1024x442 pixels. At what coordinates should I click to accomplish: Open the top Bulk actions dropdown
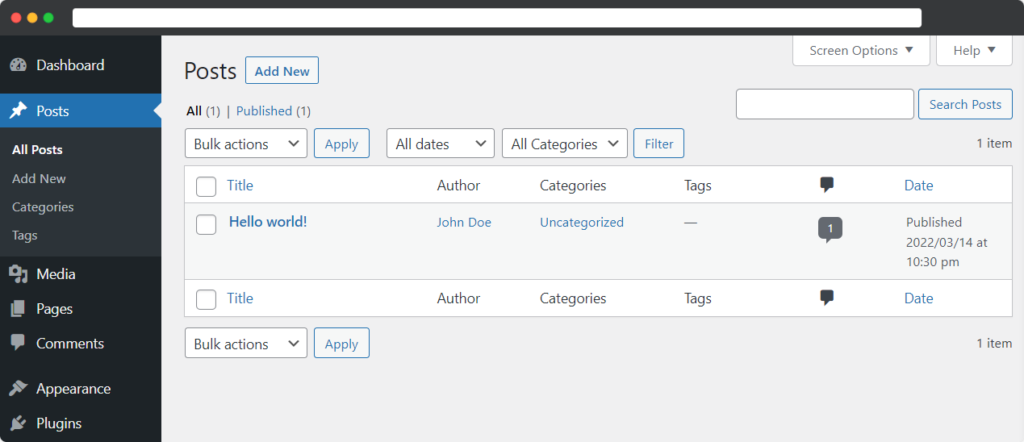coord(246,144)
